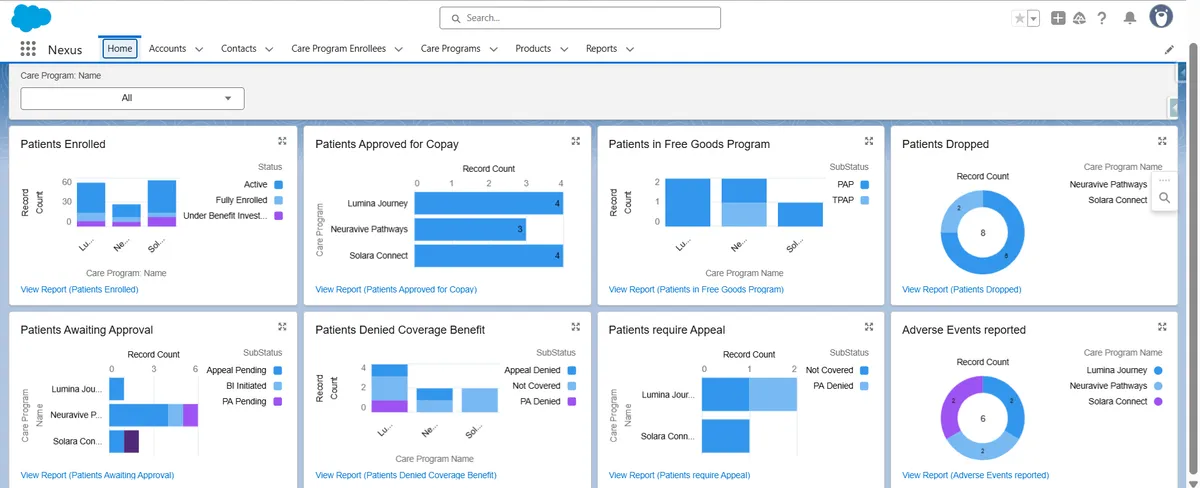Image resolution: width=1200 pixels, height=488 pixels.
Task: Show notifications with the bell icon
Action: pyautogui.click(x=1130, y=18)
